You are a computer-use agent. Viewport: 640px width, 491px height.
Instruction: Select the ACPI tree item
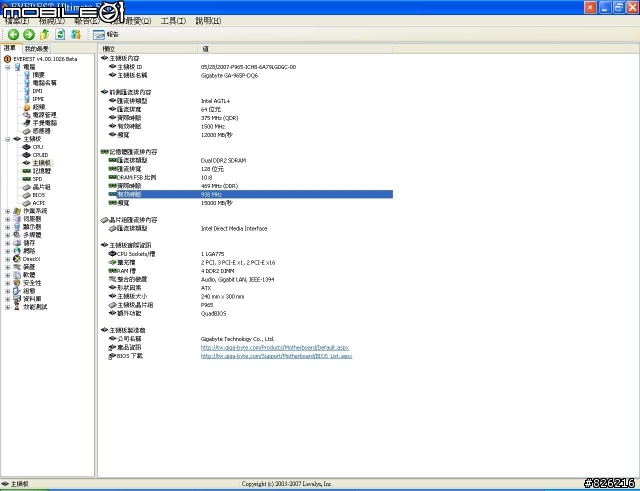pyautogui.click(x=39, y=203)
